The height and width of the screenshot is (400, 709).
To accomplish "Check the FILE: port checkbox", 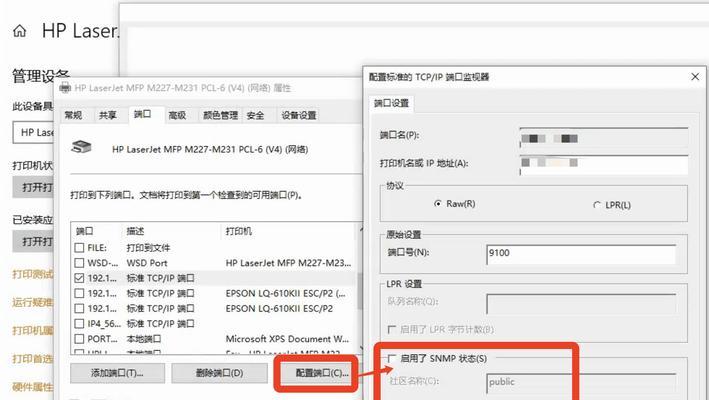I will pyautogui.click(x=79, y=248).
